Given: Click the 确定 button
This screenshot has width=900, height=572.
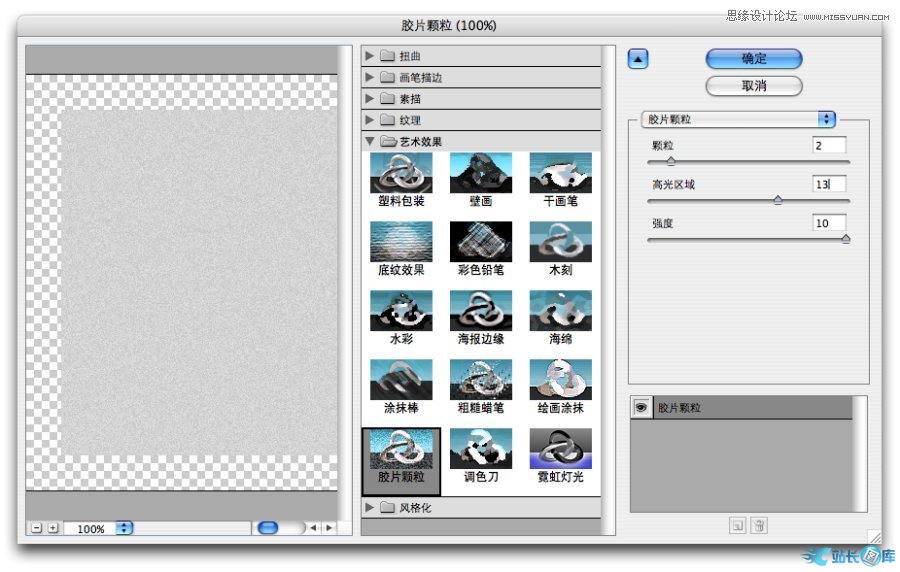Looking at the screenshot, I should point(754,59).
